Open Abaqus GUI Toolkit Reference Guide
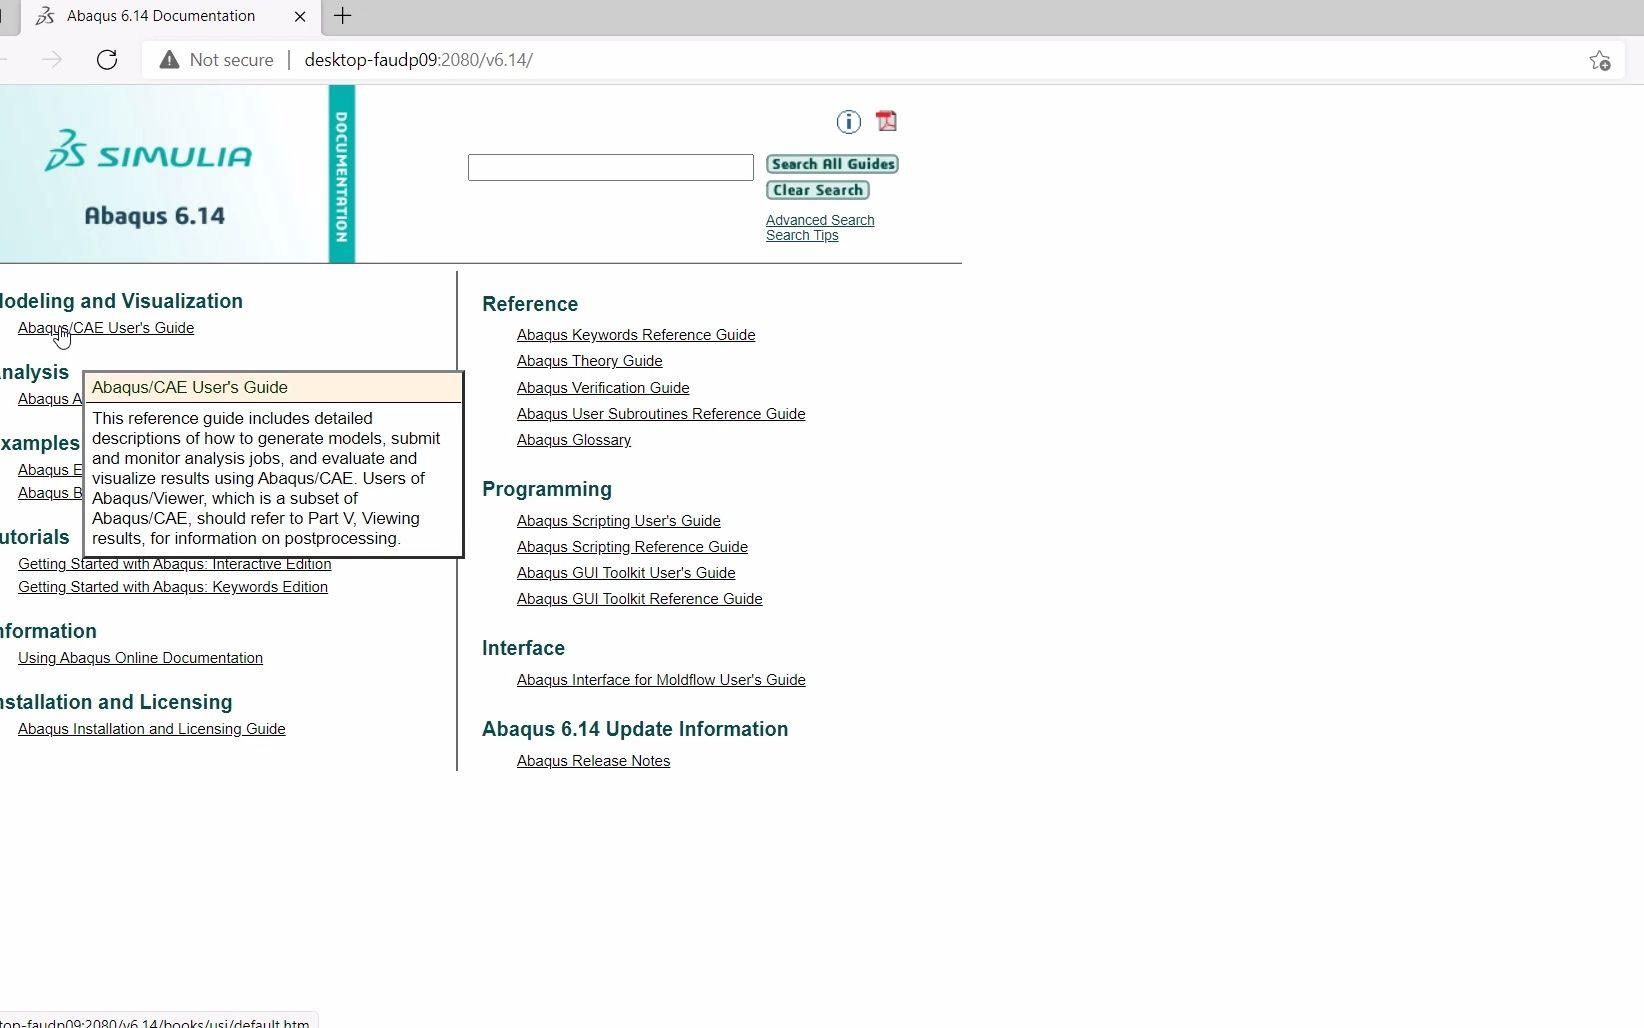1644x1028 pixels. (x=639, y=599)
